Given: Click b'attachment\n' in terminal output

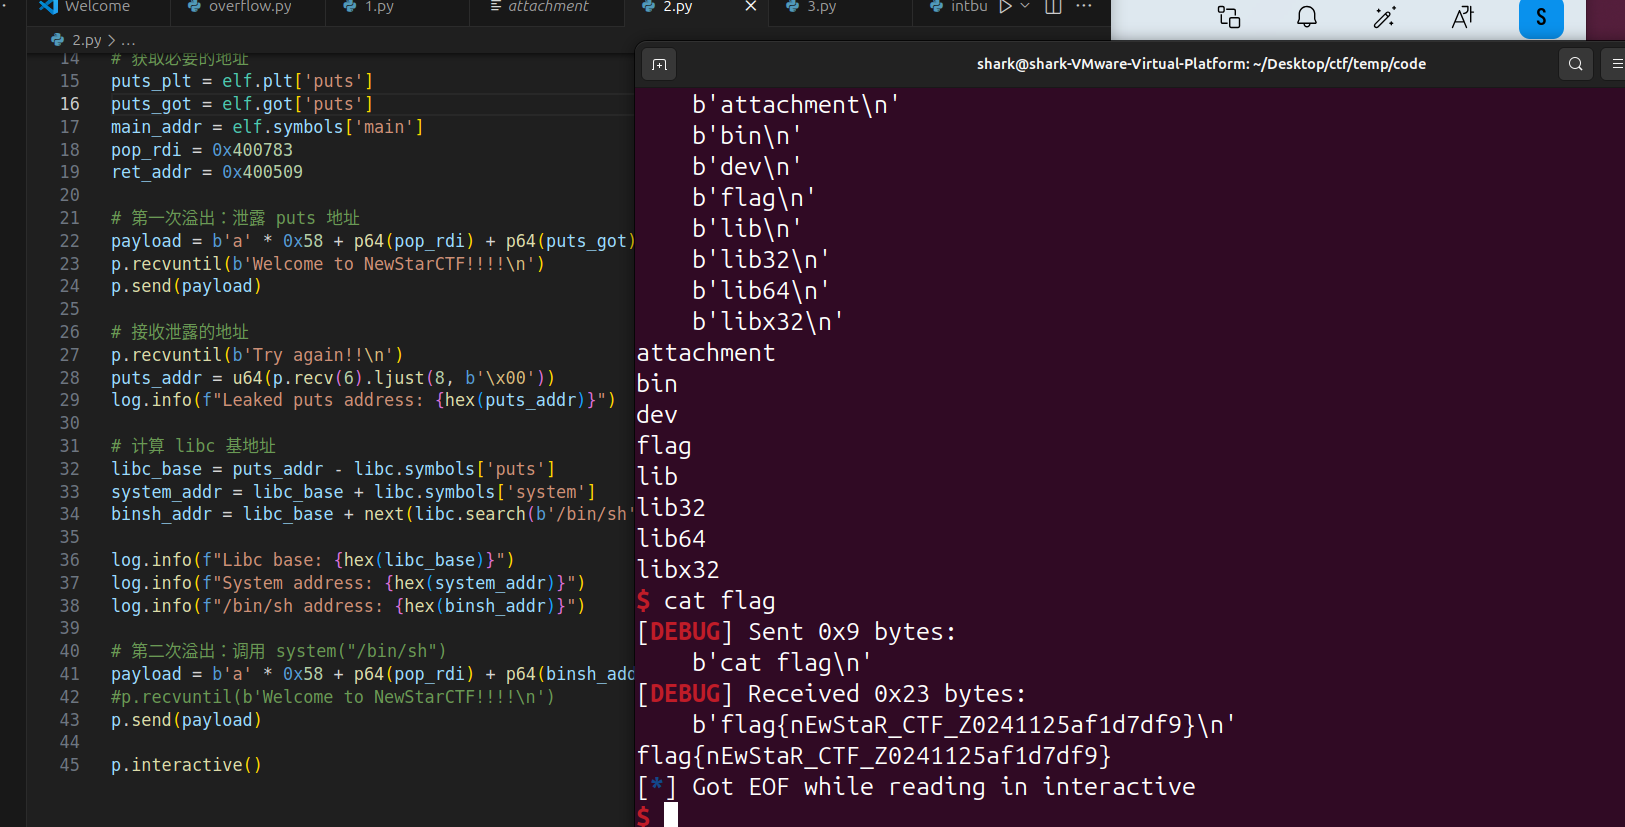Looking at the screenshot, I should 795,105.
